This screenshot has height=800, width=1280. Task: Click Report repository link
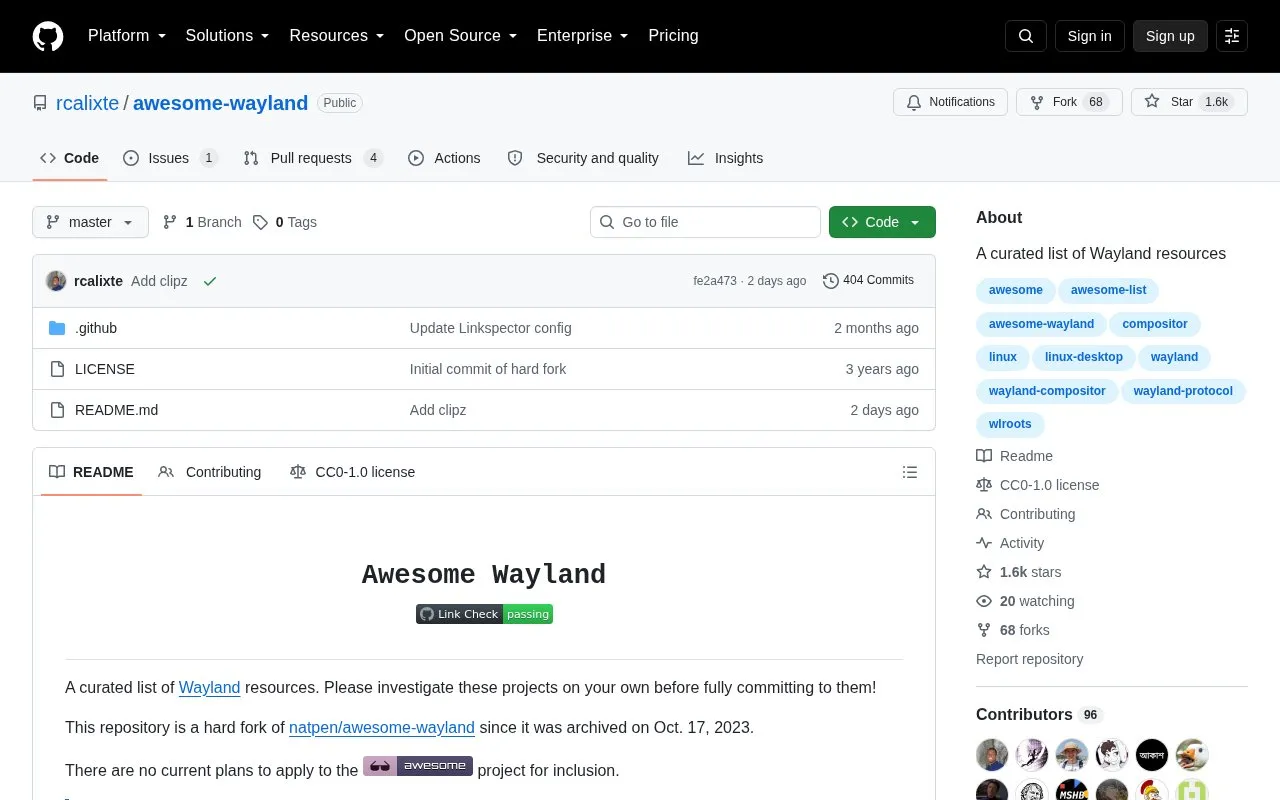[1029, 659]
